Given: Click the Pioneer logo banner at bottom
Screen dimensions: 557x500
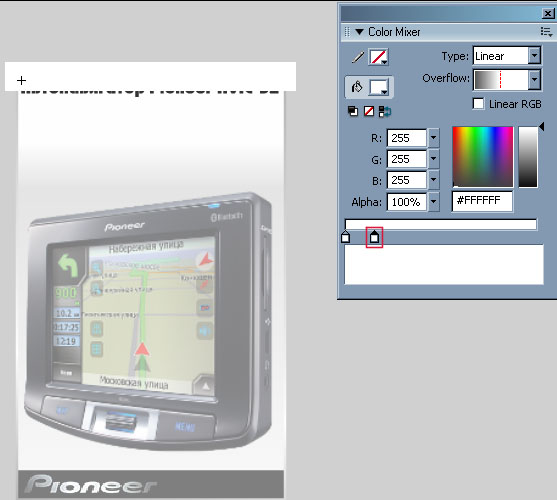Looking at the screenshot, I should click(x=151, y=485).
